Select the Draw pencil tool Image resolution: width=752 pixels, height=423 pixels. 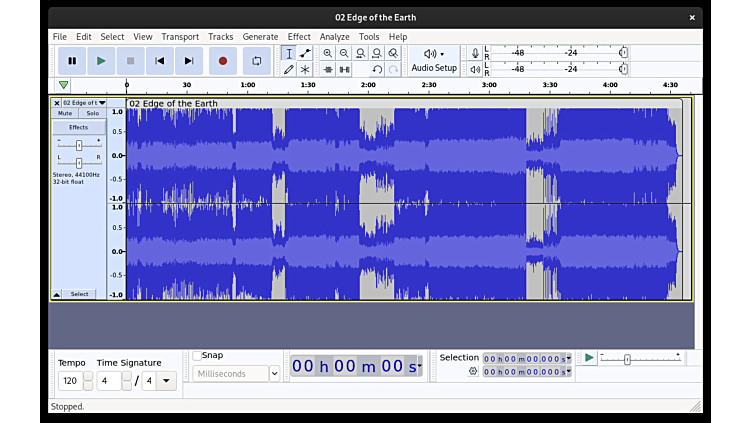pos(289,70)
